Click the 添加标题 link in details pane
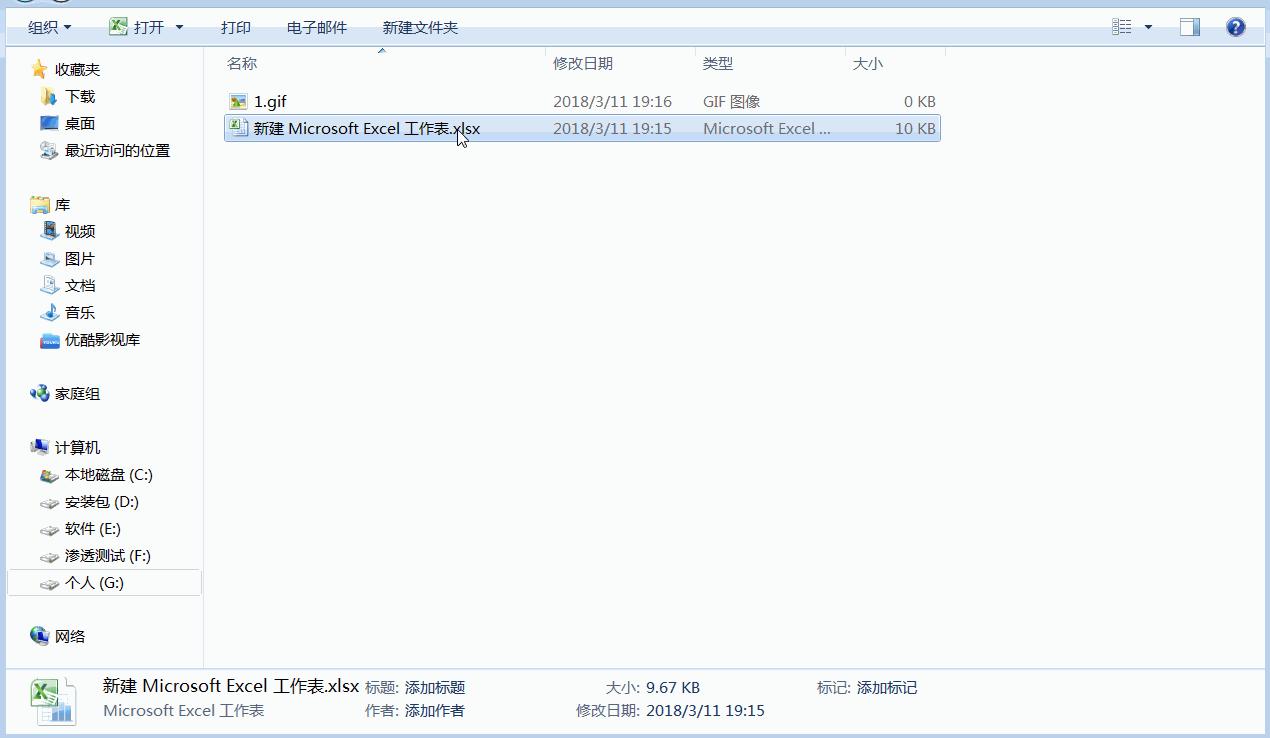 [438, 687]
